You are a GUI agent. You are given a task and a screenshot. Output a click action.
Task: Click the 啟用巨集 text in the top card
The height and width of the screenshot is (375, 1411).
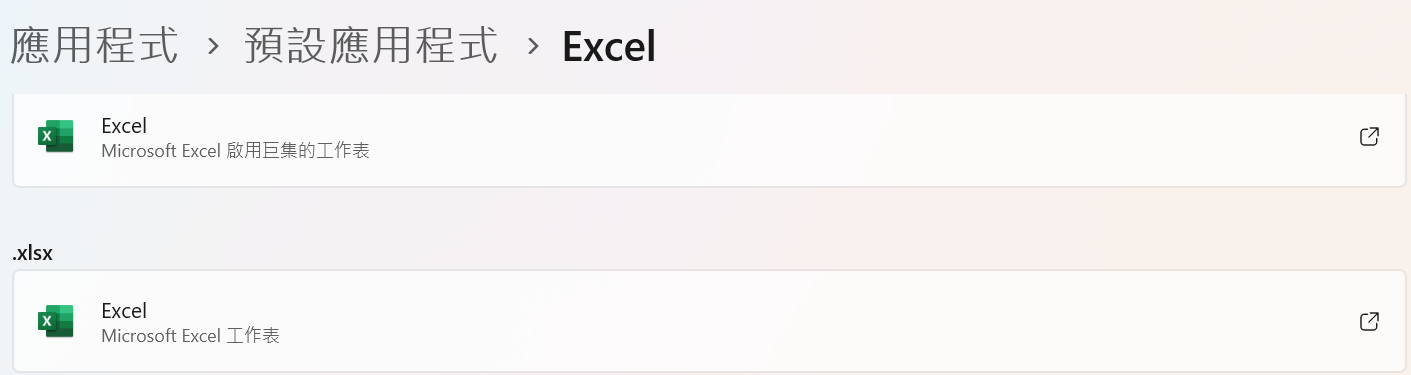(x=256, y=151)
